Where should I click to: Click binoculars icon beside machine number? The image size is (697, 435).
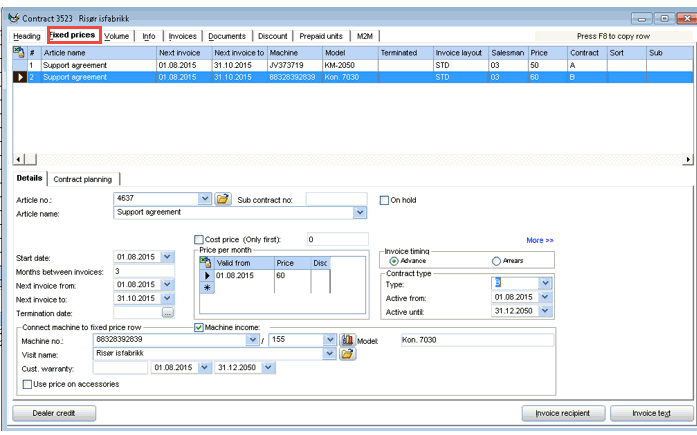click(x=348, y=340)
